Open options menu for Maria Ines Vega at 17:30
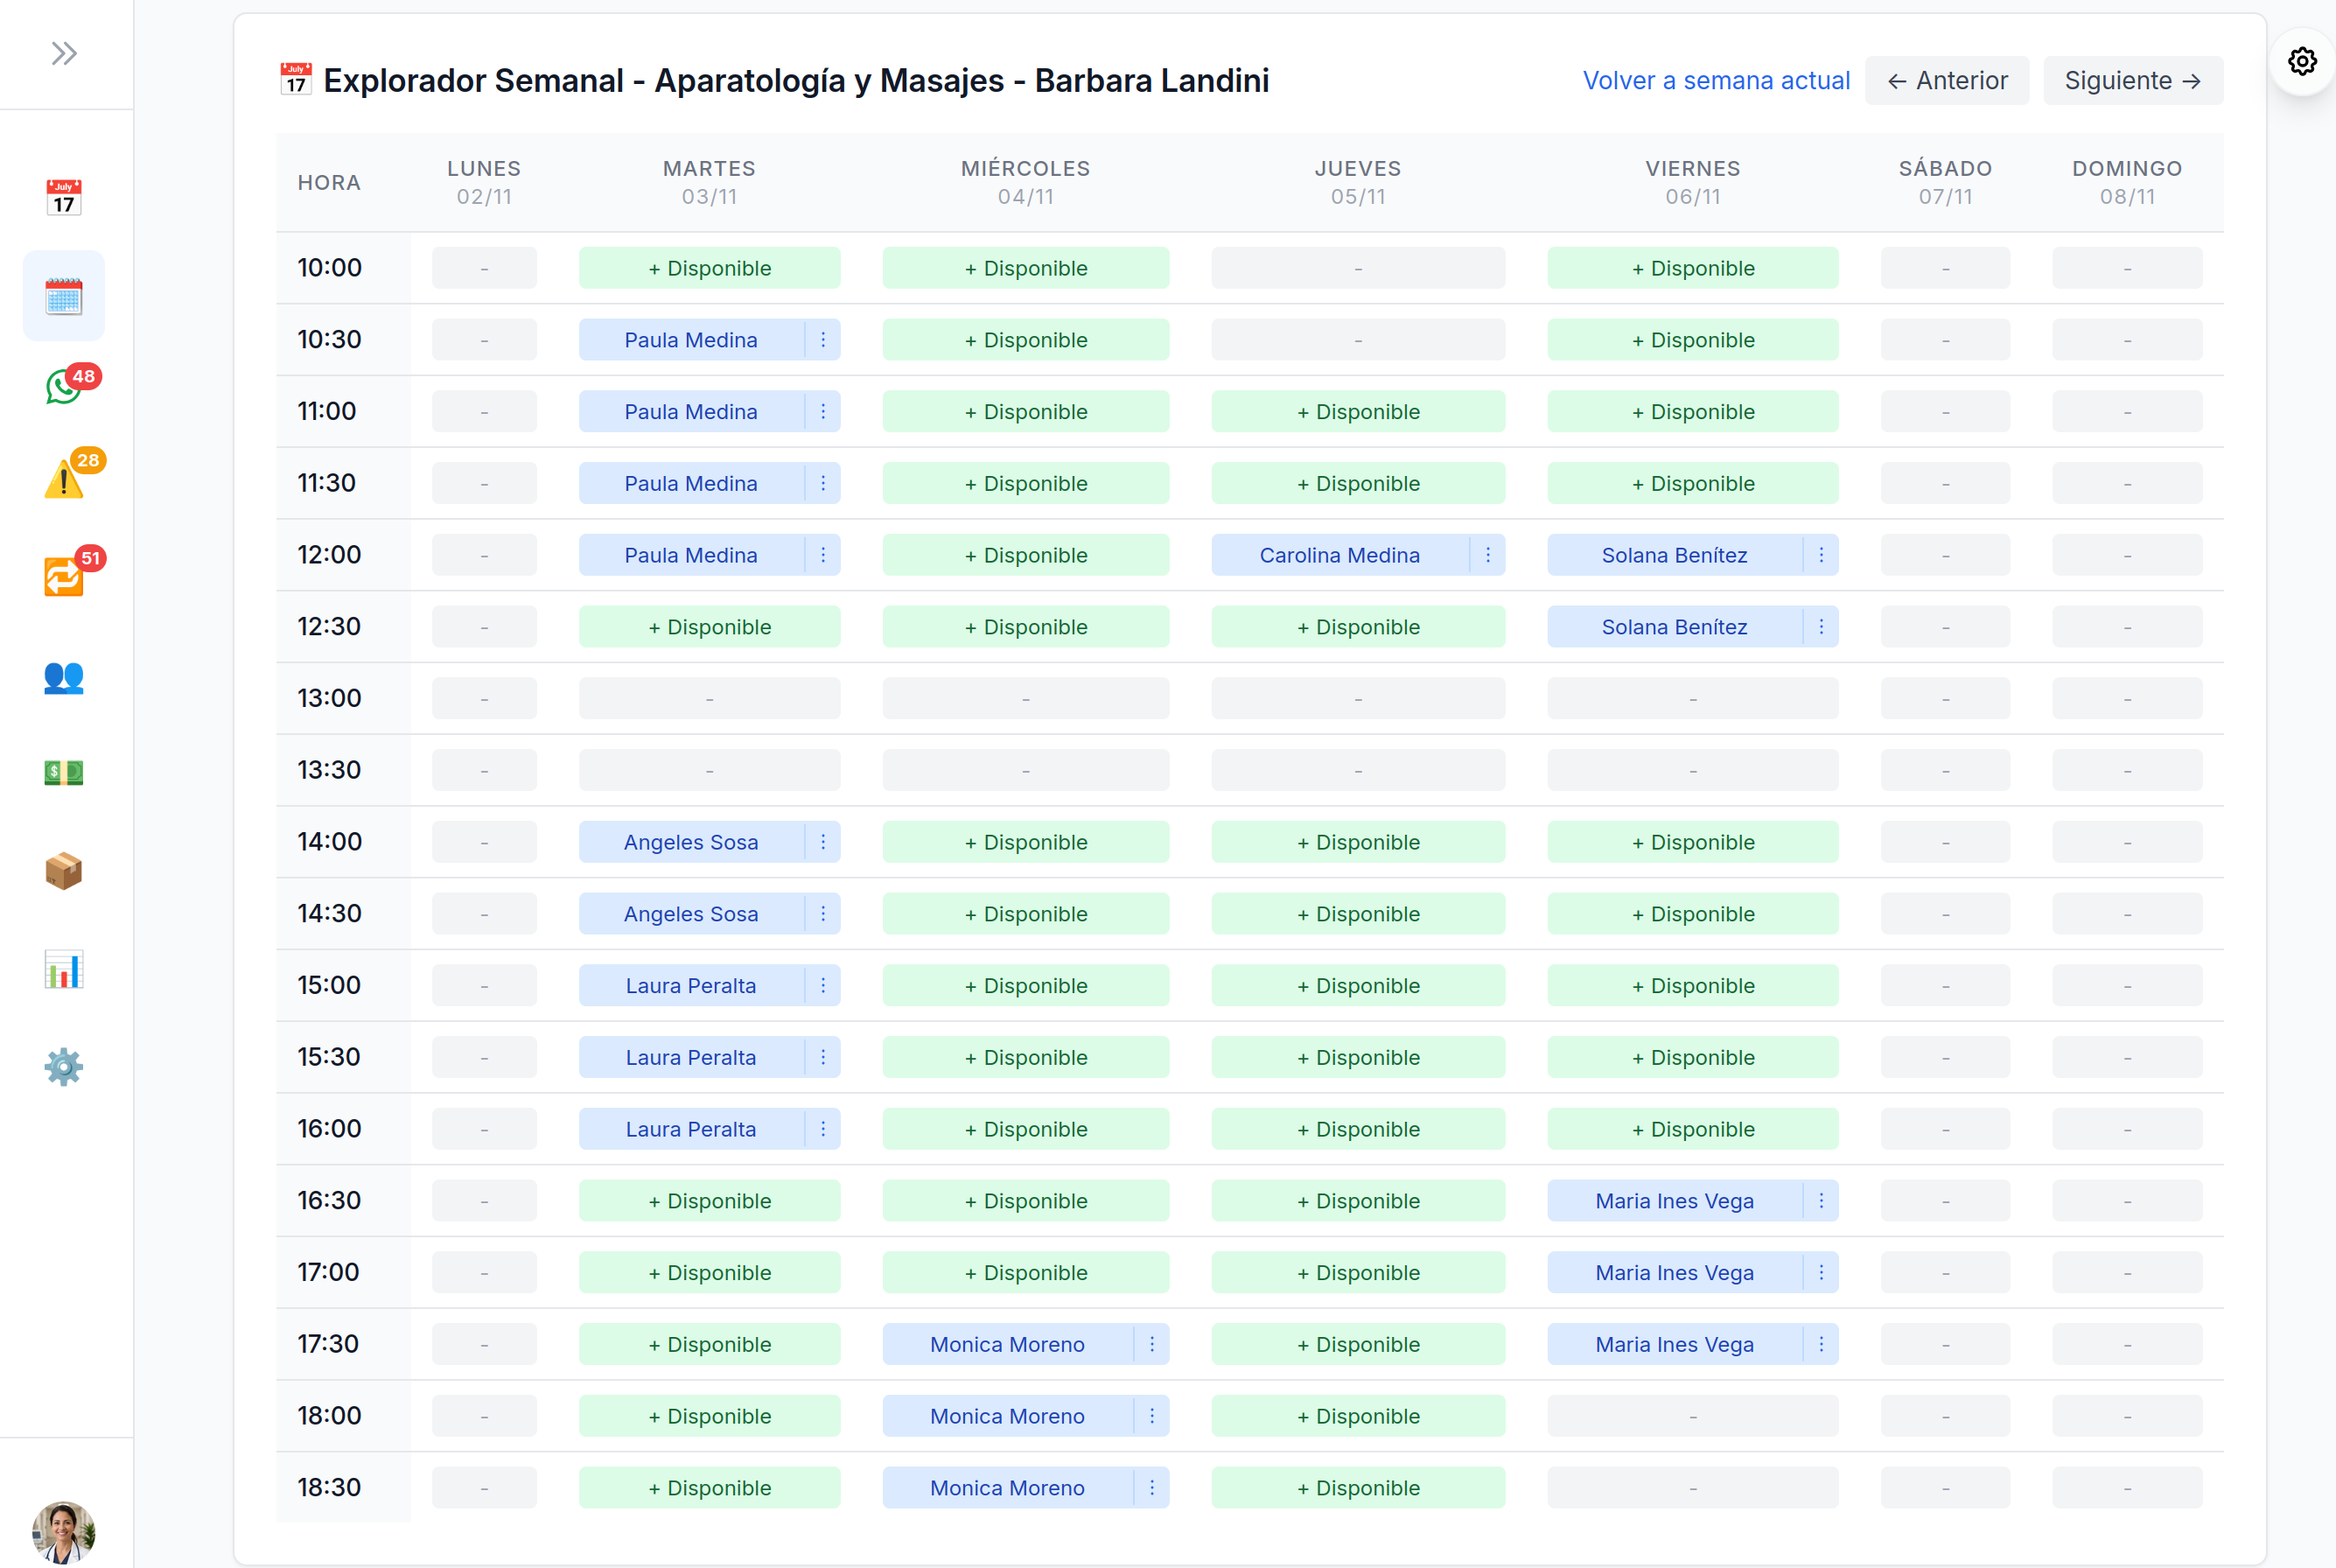Image resolution: width=2336 pixels, height=1568 pixels. [x=1821, y=1345]
